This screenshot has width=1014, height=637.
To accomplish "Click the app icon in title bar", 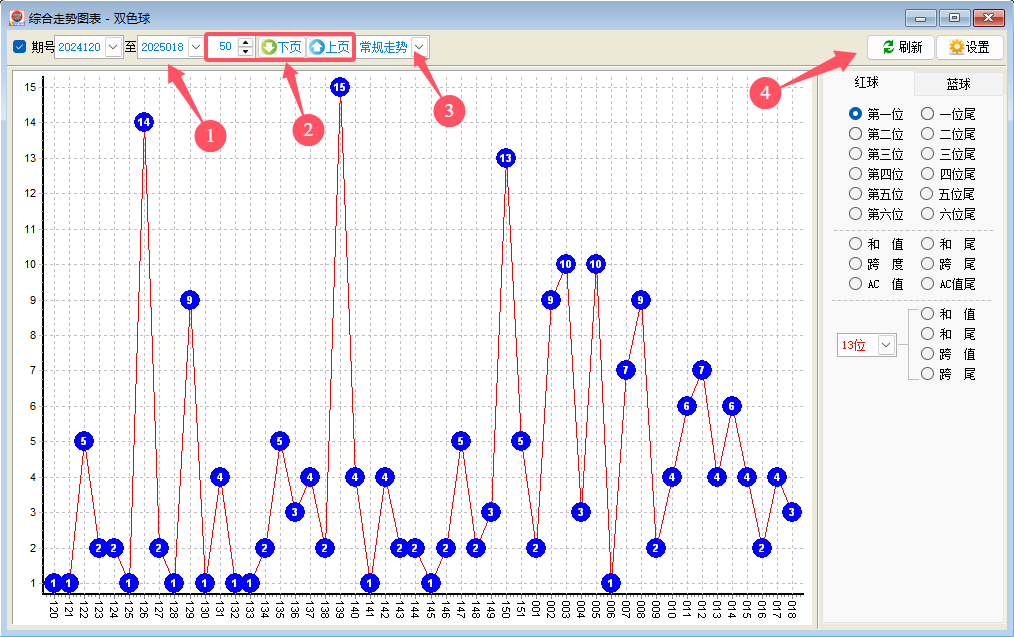I will tap(17, 17).
